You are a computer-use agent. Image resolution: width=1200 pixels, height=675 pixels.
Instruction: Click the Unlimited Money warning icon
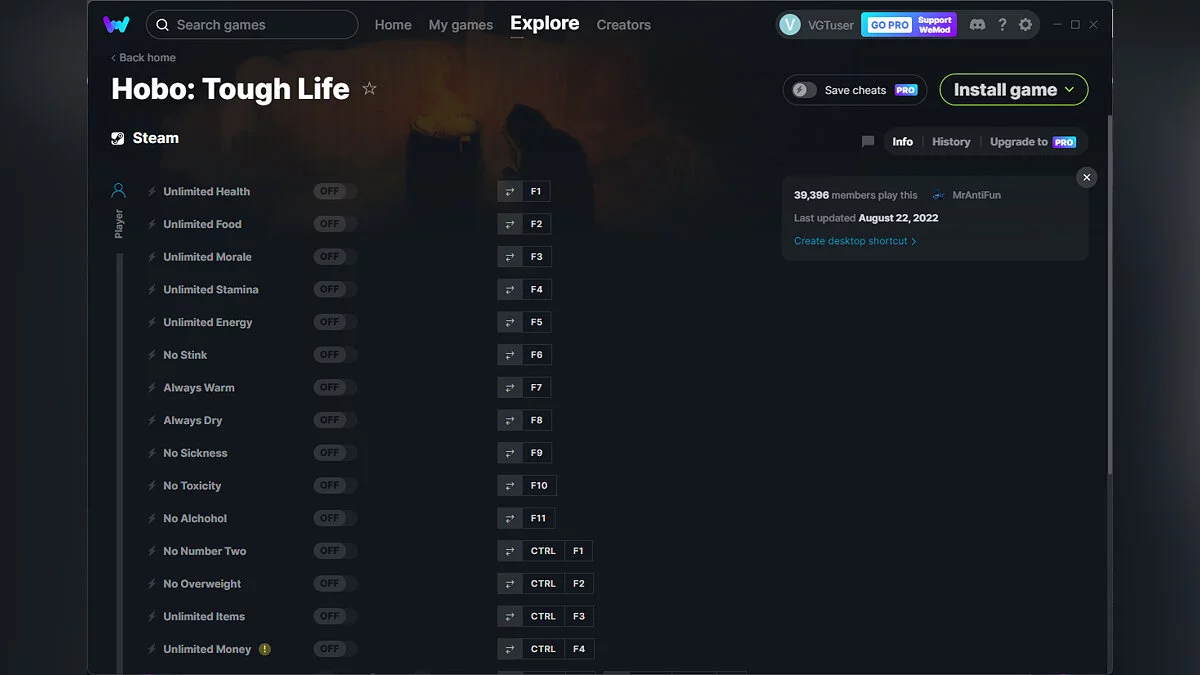tap(264, 649)
